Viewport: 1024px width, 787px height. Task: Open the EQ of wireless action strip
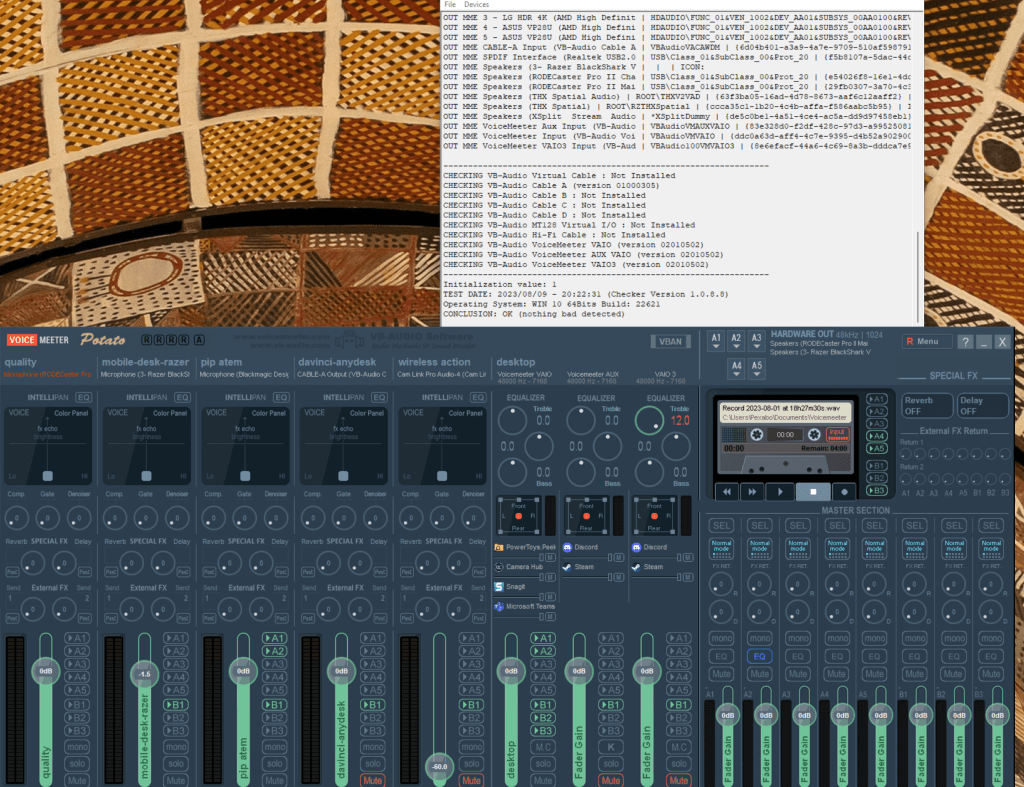coord(478,397)
